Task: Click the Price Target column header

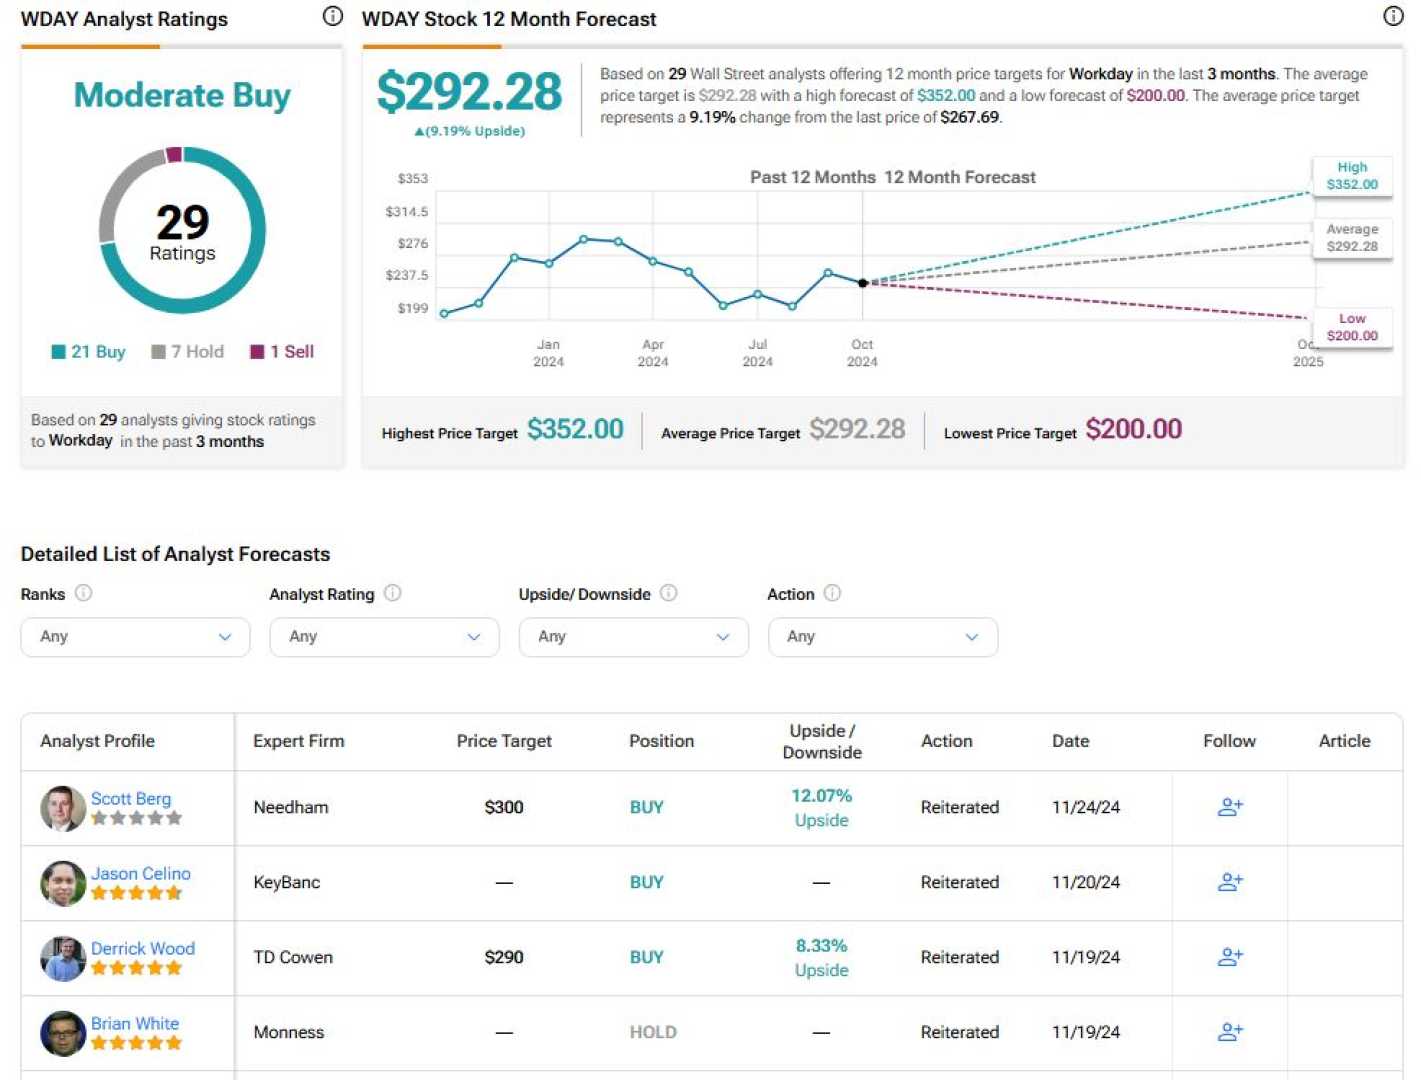Action: (x=504, y=741)
